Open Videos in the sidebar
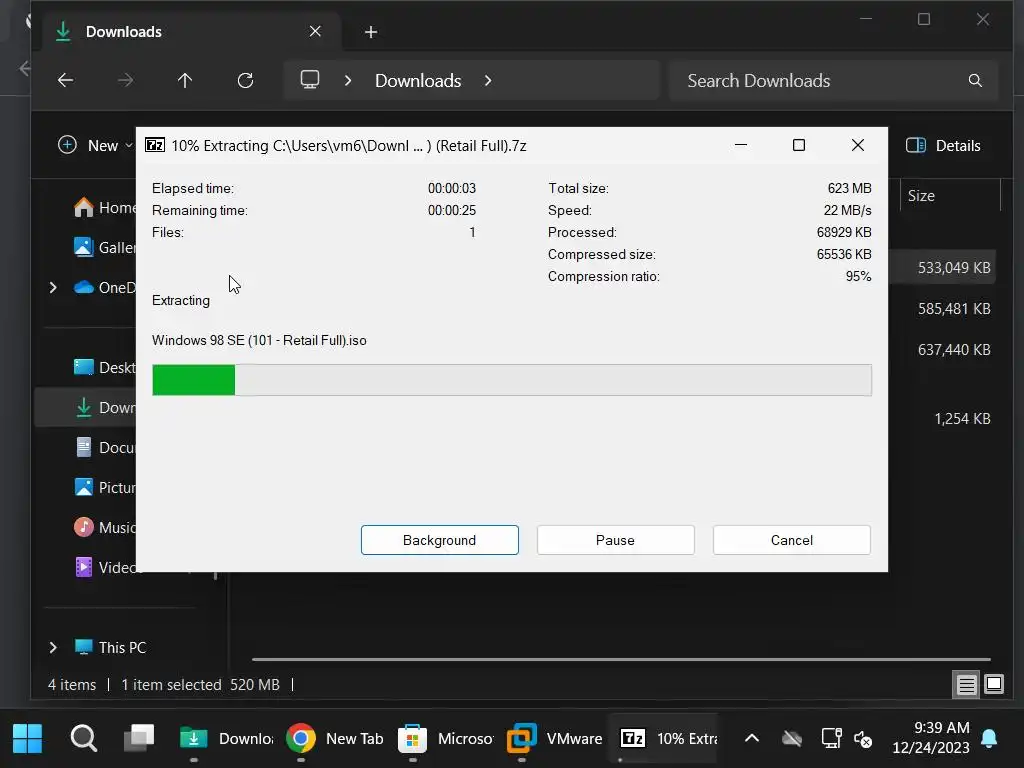1024x768 pixels. tap(104, 567)
